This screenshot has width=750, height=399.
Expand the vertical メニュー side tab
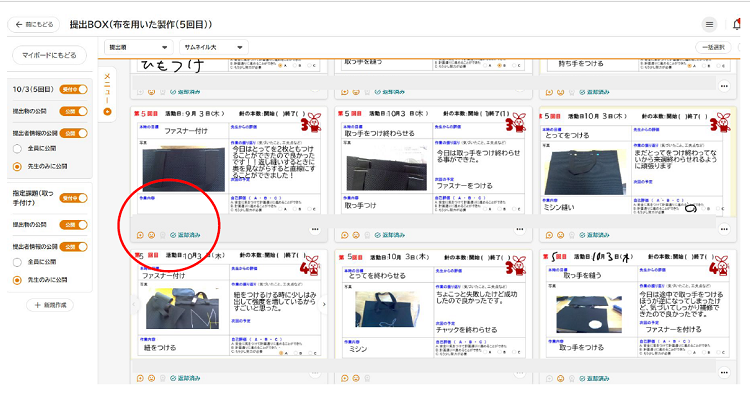pyautogui.click(x=107, y=94)
